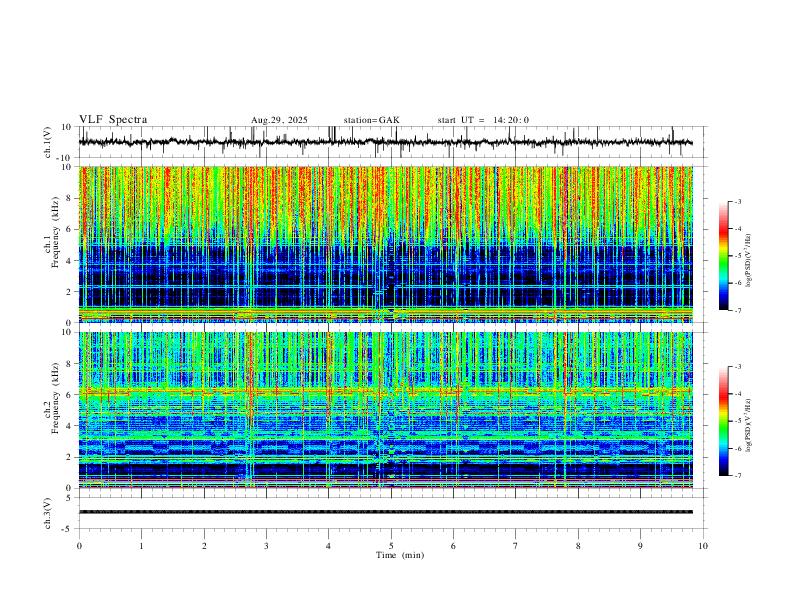792x612 pixels.
Task: Click the "Time (min)" axis label
Action: (400, 555)
